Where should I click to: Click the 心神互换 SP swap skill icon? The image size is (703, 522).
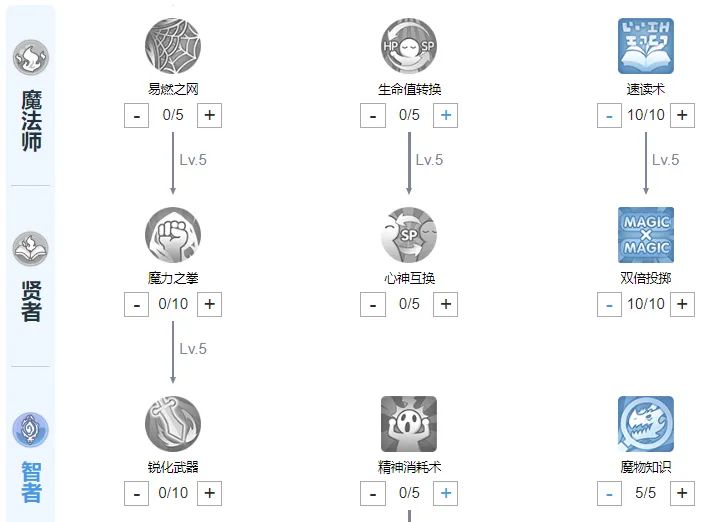(409, 235)
